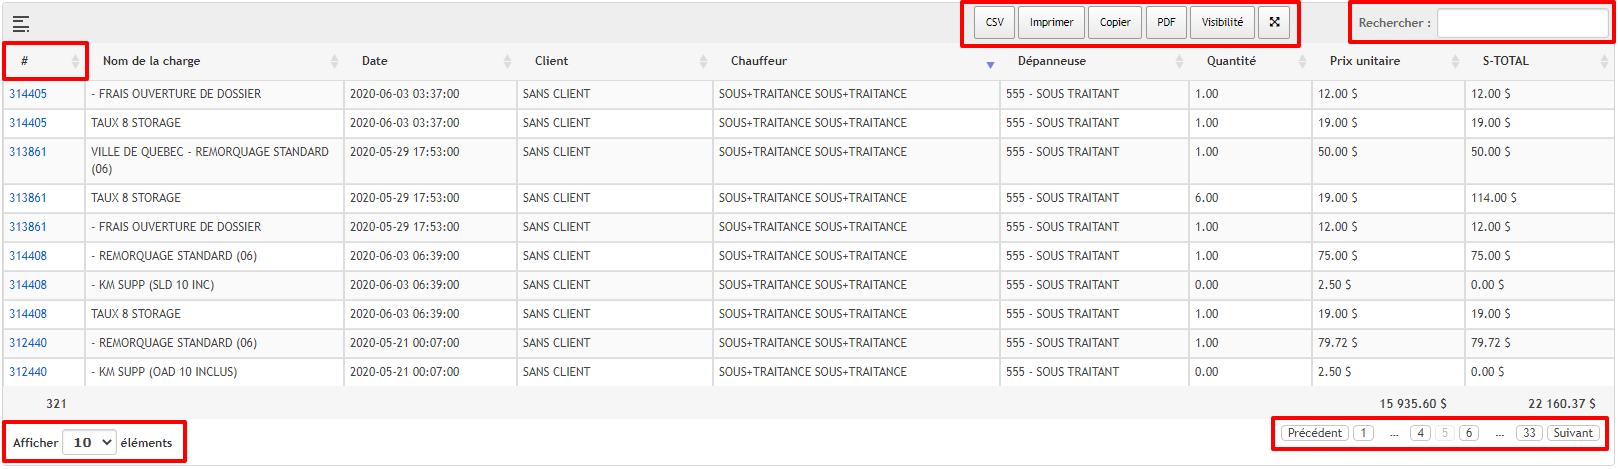
Task: Open the Afficher elements count dropdown
Action: pyautogui.click(x=90, y=442)
